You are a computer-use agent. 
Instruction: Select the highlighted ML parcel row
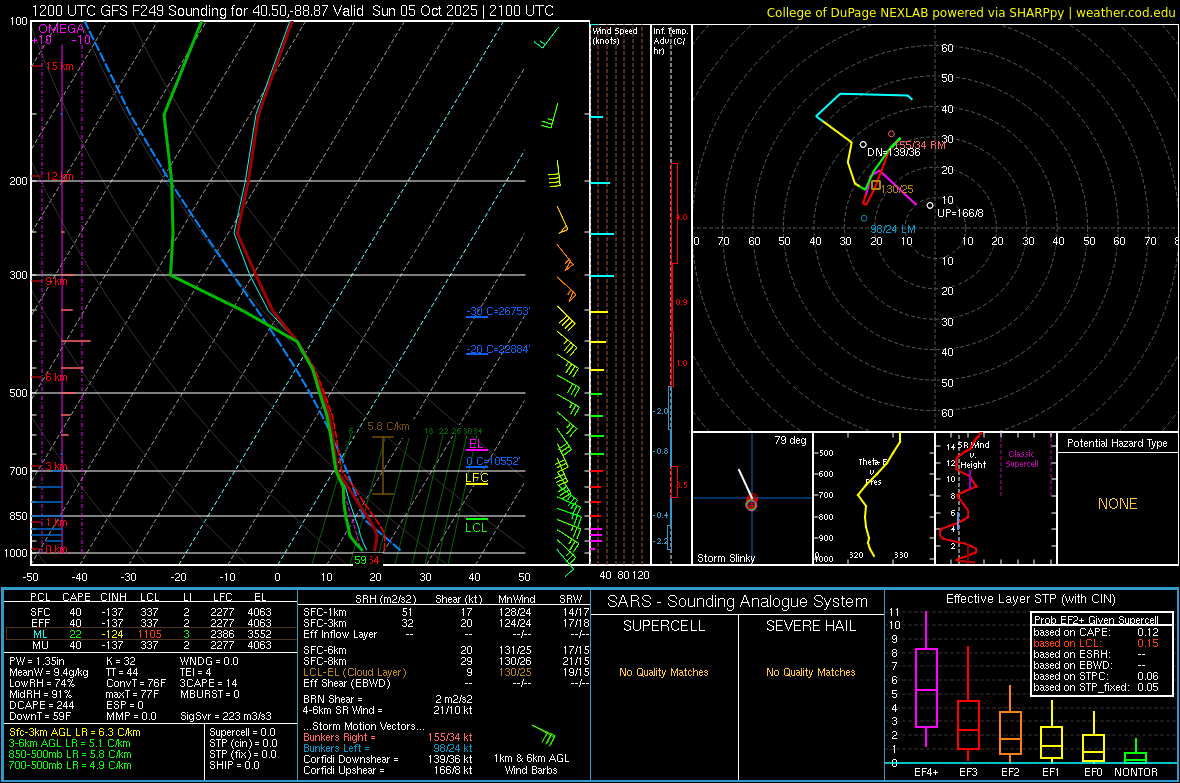pyautogui.click(x=151, y=634)
